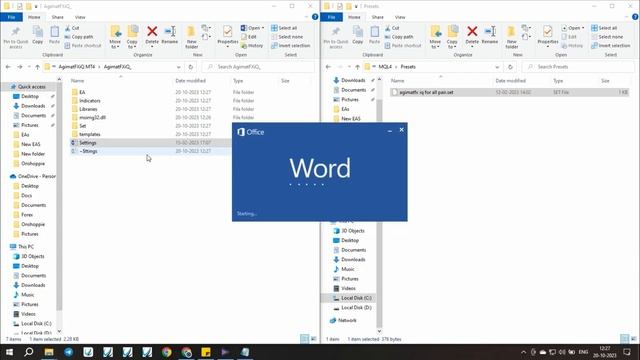This screenshot has width=640, height=360.
Task: Click Copy path in left Explorer ribbon
Action: (x=79, y=37)
